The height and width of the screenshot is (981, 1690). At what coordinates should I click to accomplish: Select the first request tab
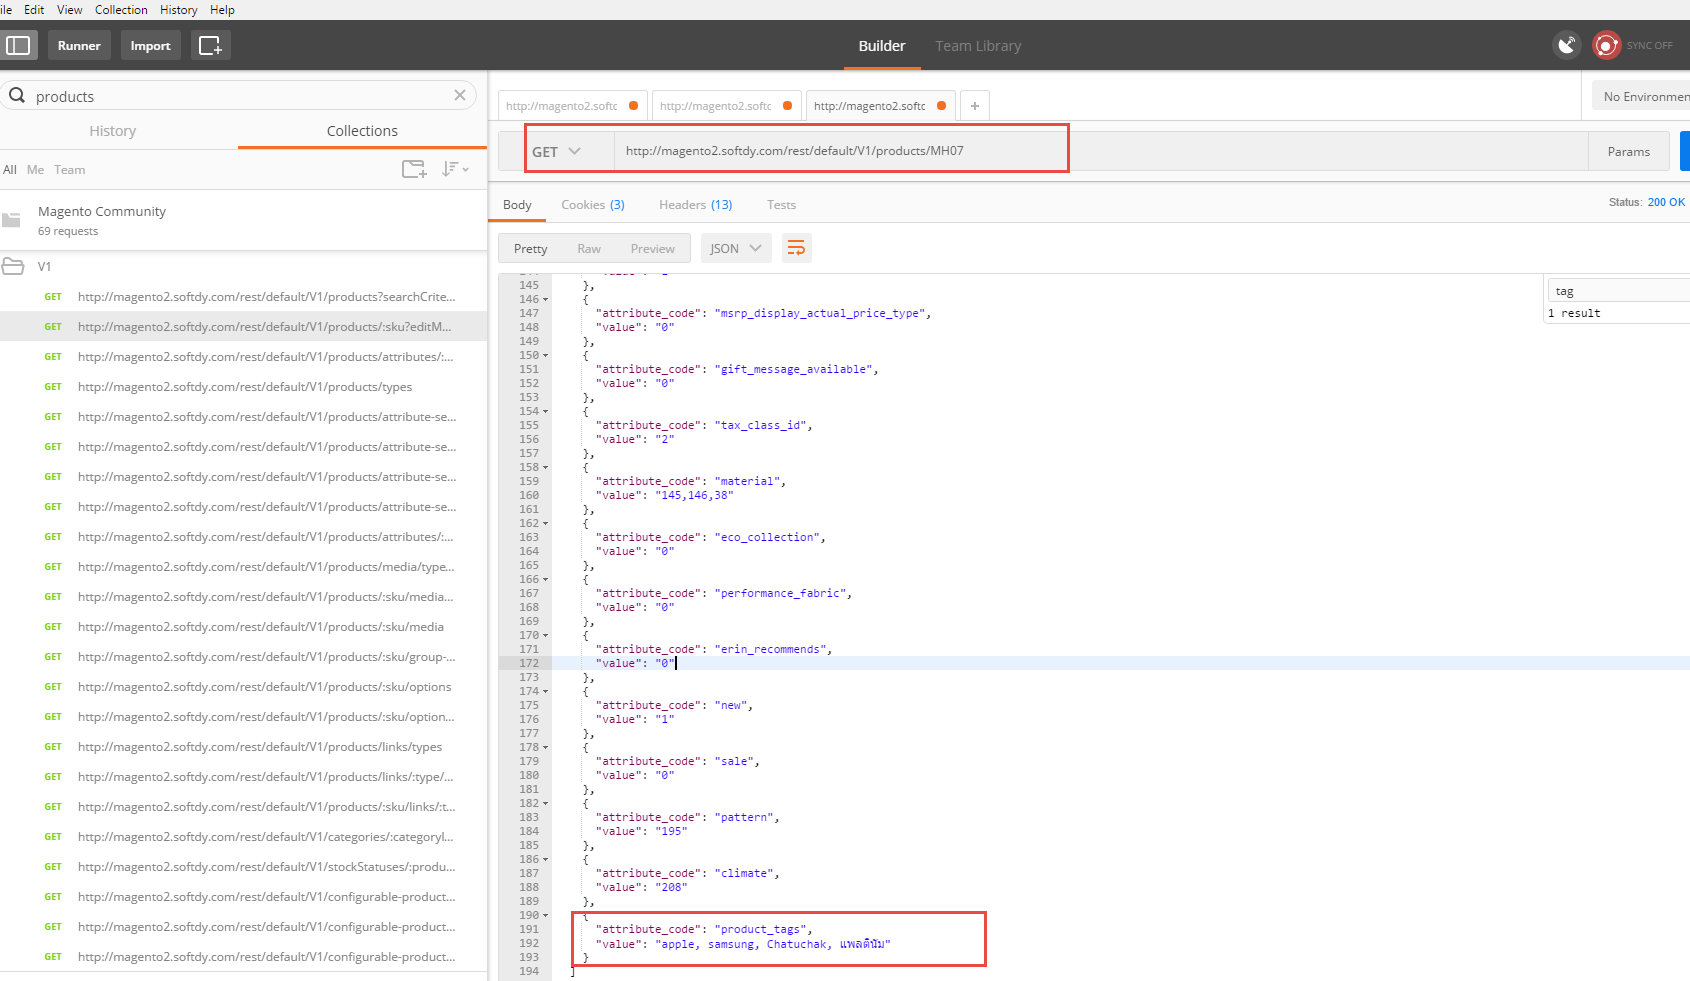[572, 105]
